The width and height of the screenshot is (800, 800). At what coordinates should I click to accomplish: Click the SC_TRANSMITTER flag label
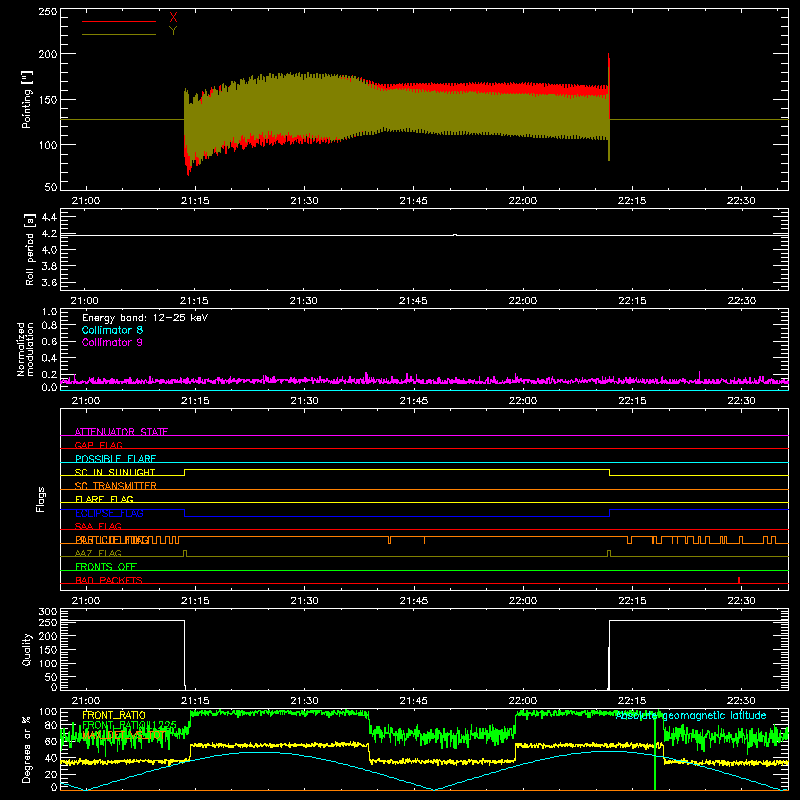(x=116, y=486)
